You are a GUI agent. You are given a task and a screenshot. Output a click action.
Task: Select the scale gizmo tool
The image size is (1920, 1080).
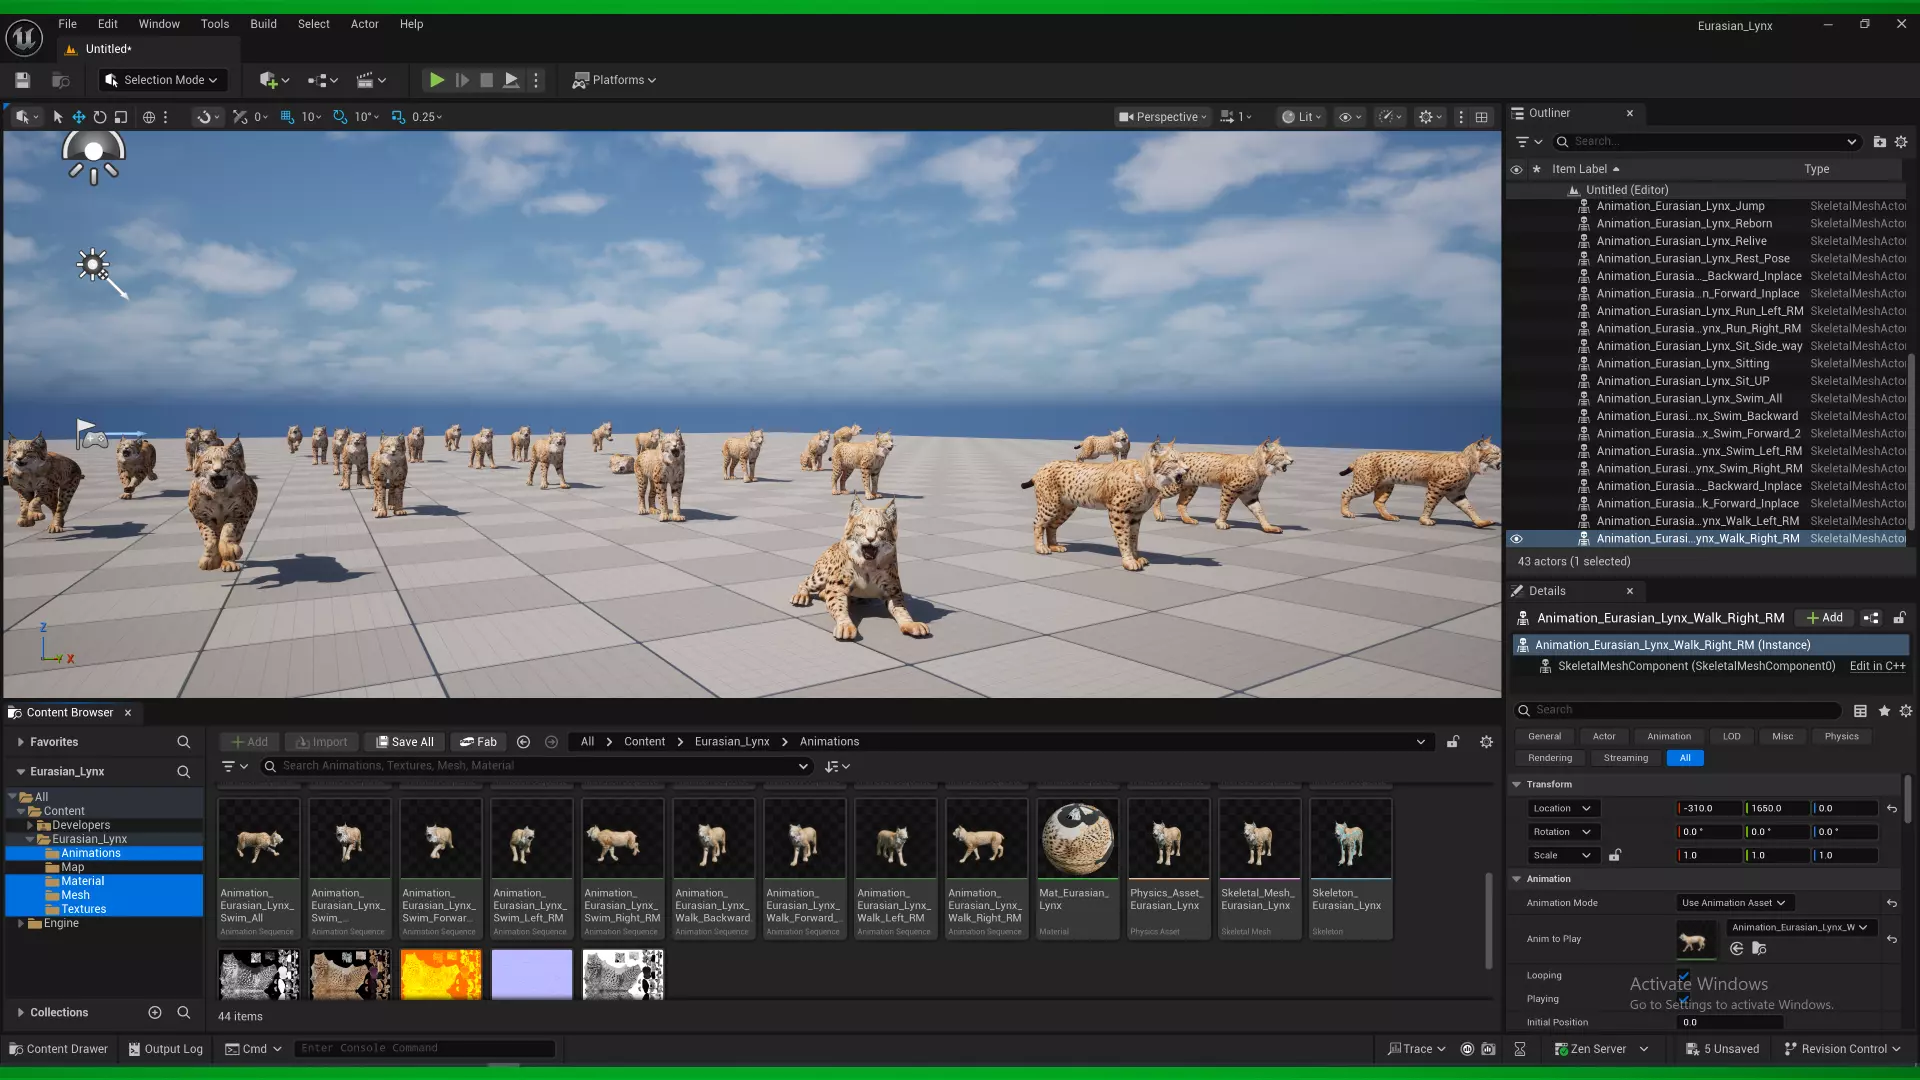[121, 117]
